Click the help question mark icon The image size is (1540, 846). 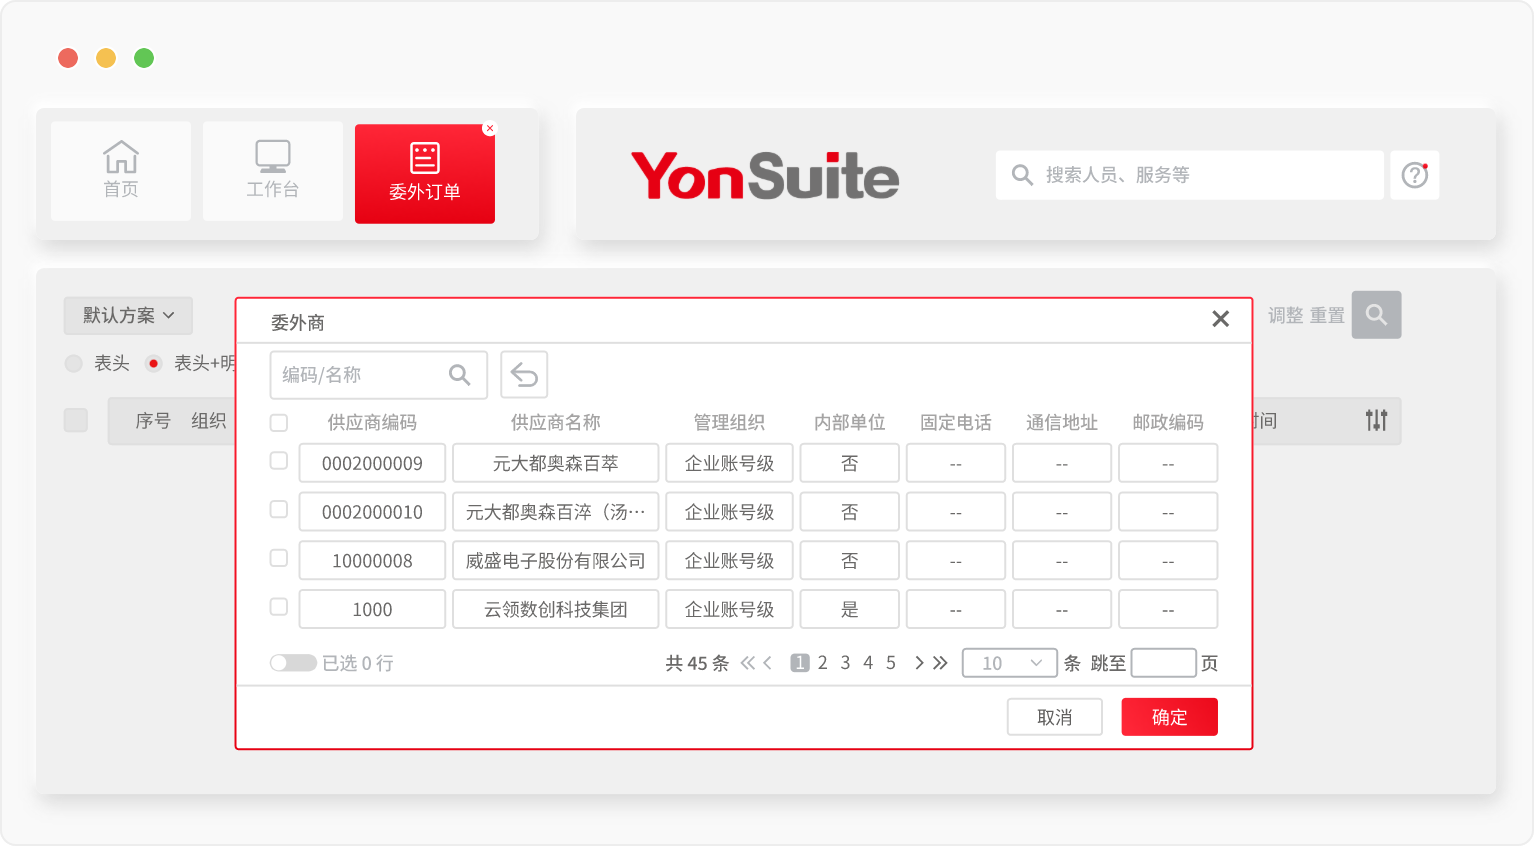(x=1414, y=175)
